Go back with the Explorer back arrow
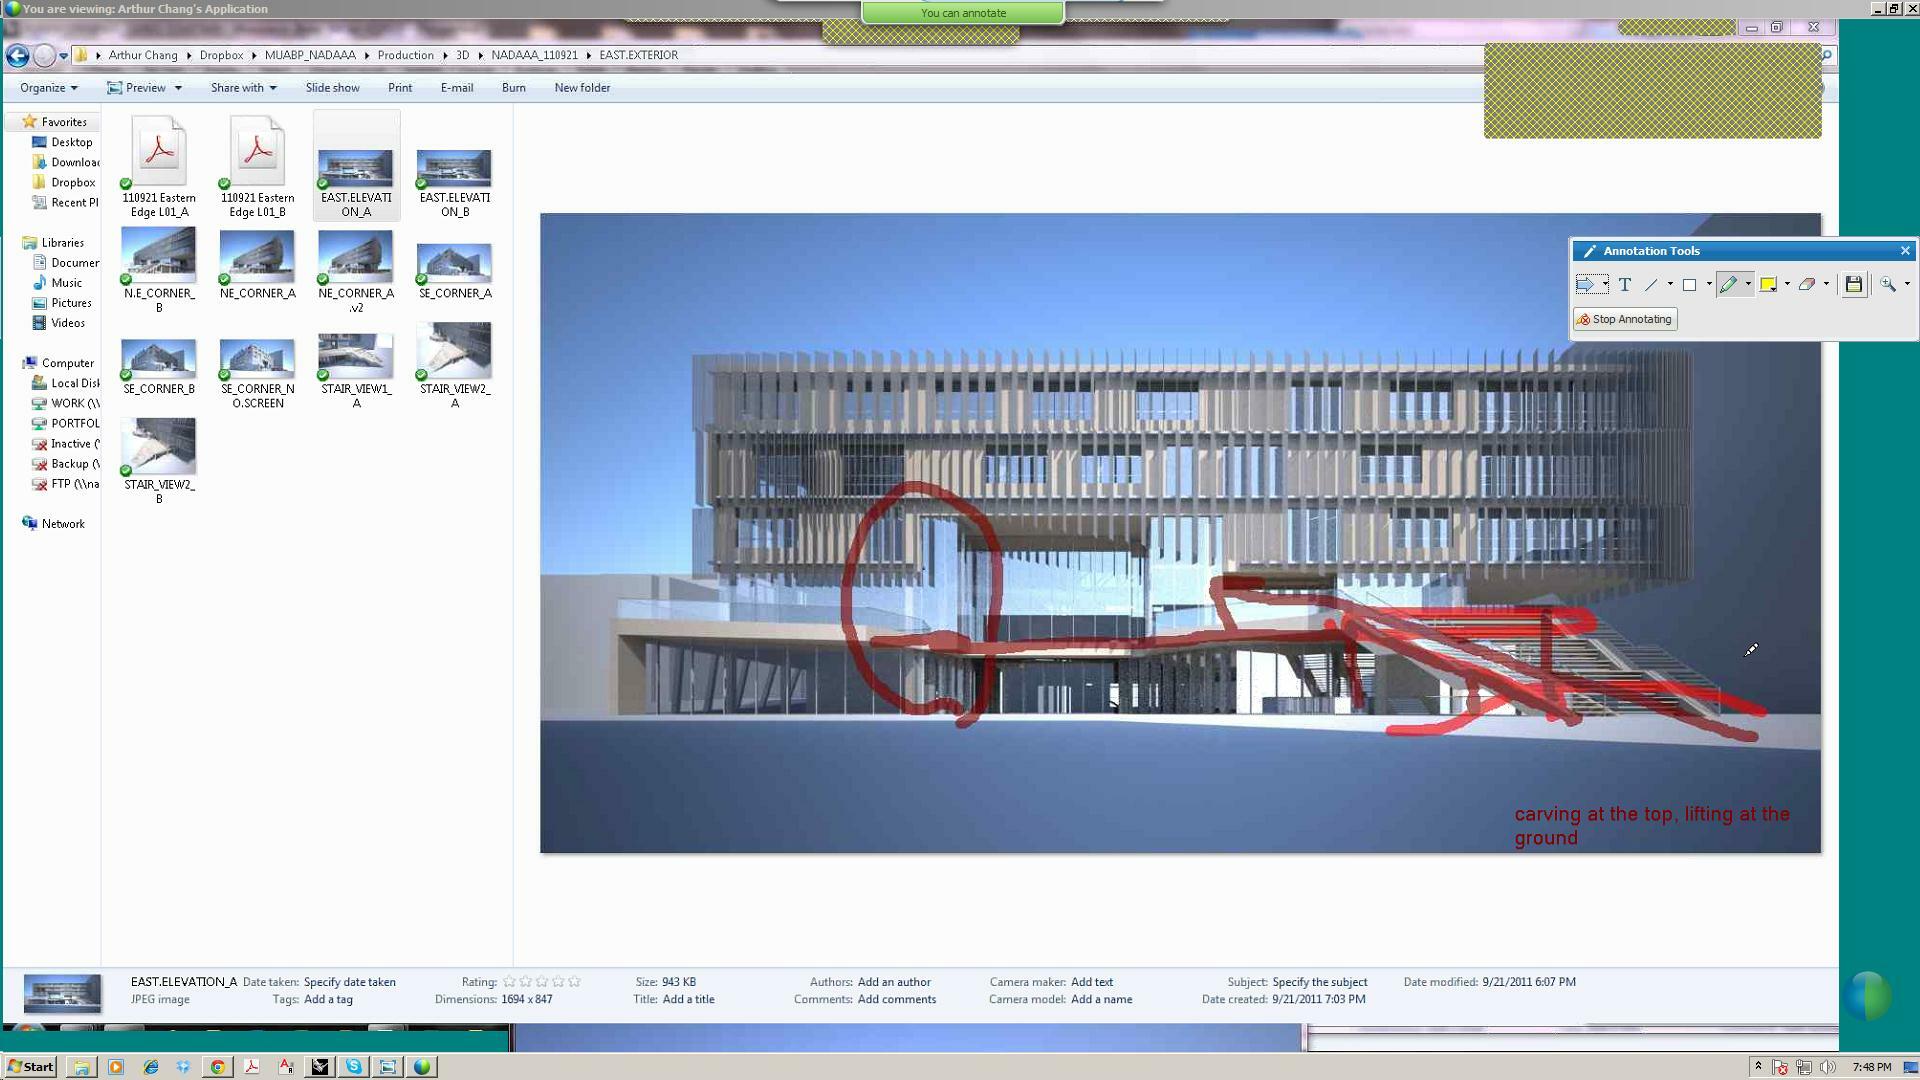Screen dimensions: 1920x1080 (17, 55)
